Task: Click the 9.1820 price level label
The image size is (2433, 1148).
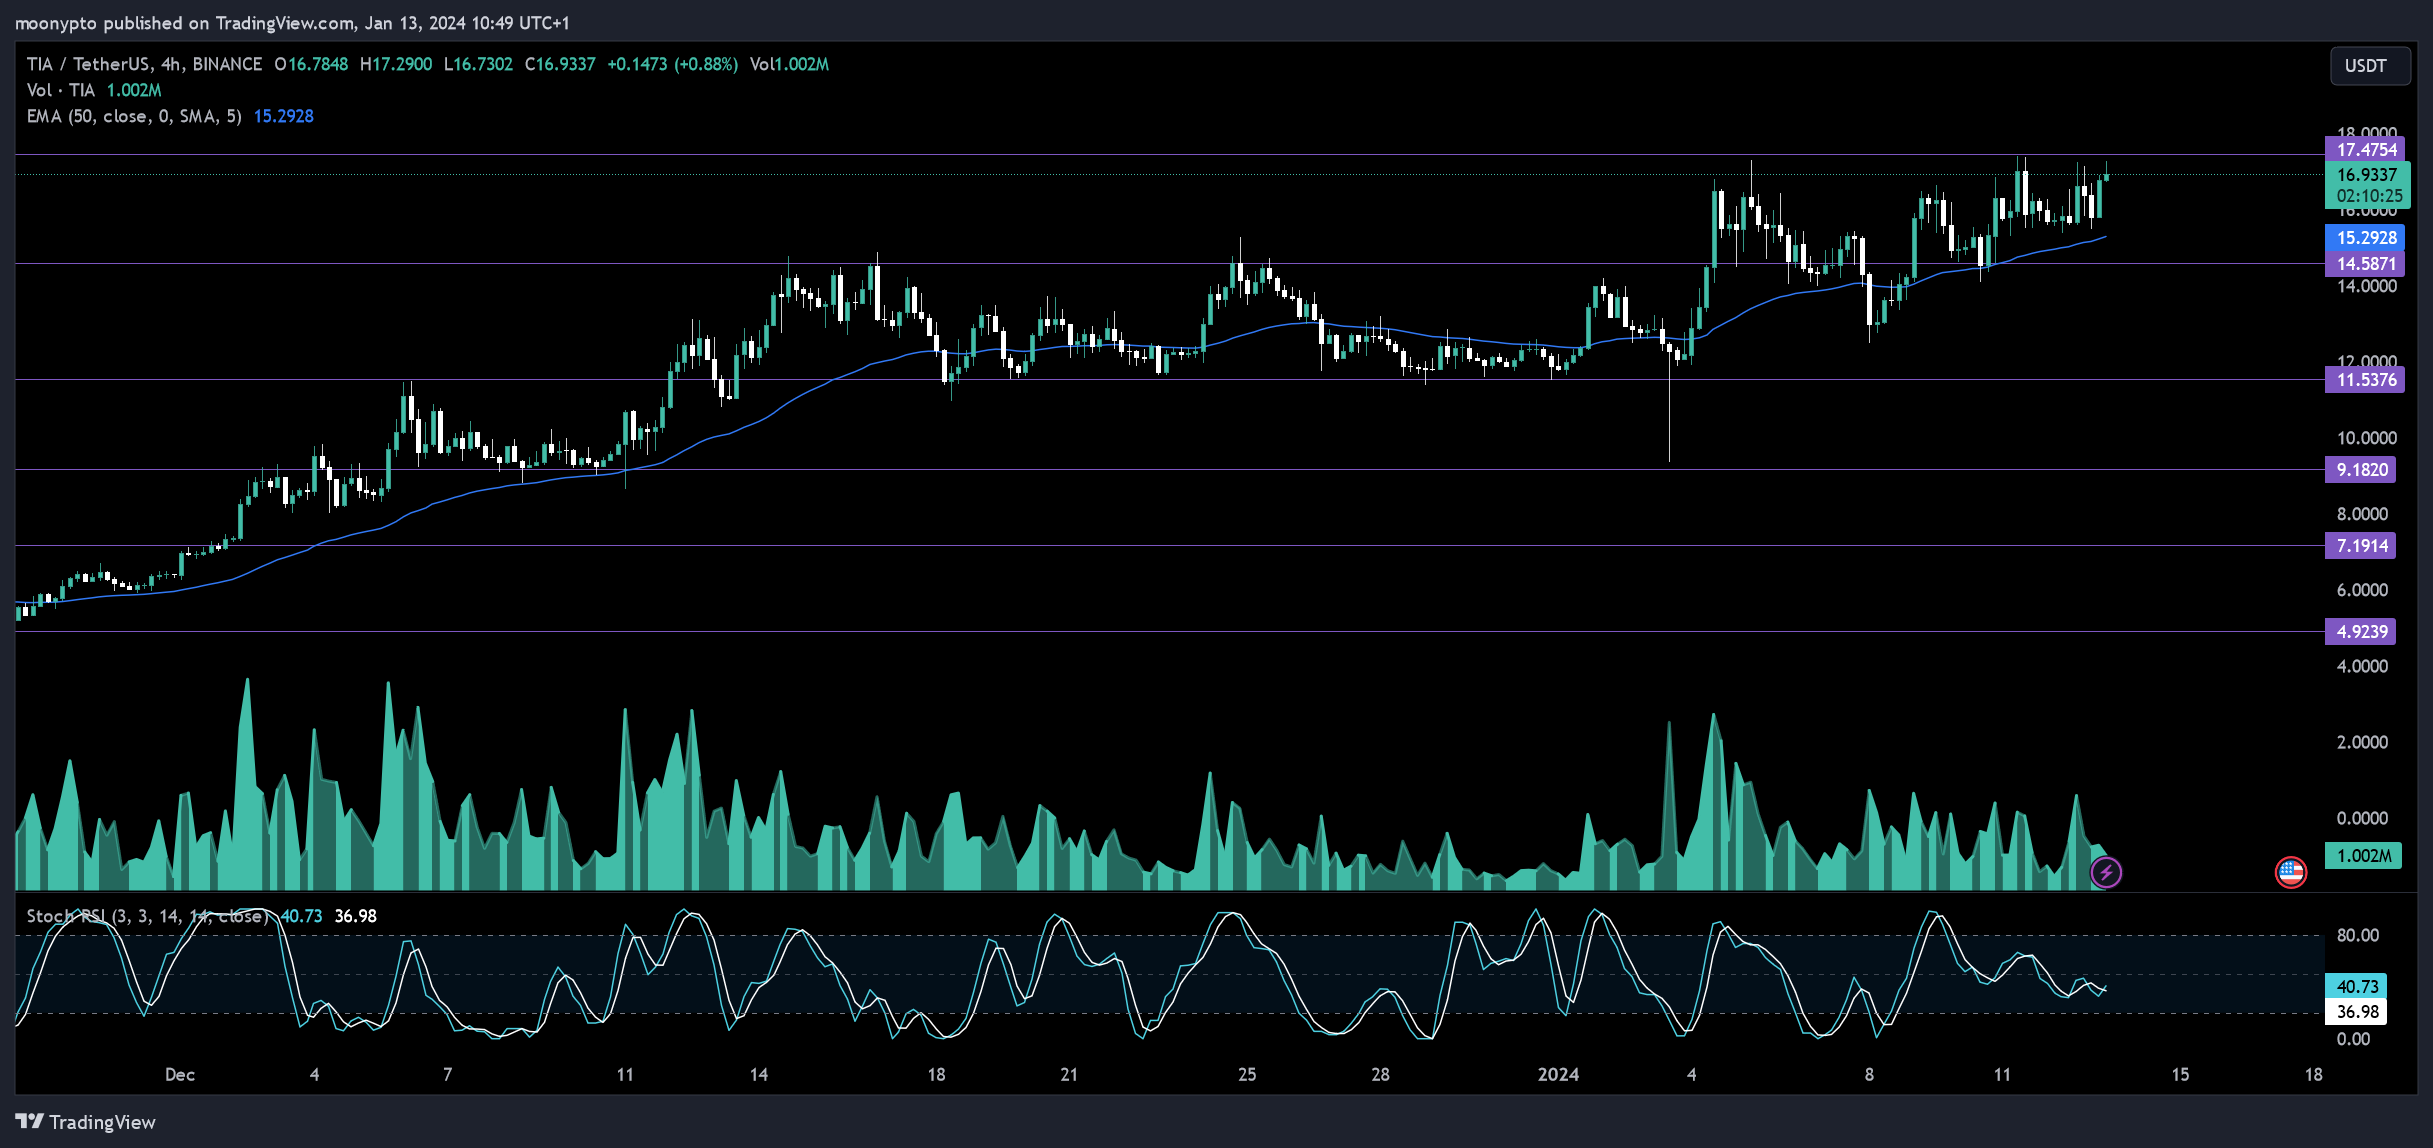Action: pos(2360,470)
